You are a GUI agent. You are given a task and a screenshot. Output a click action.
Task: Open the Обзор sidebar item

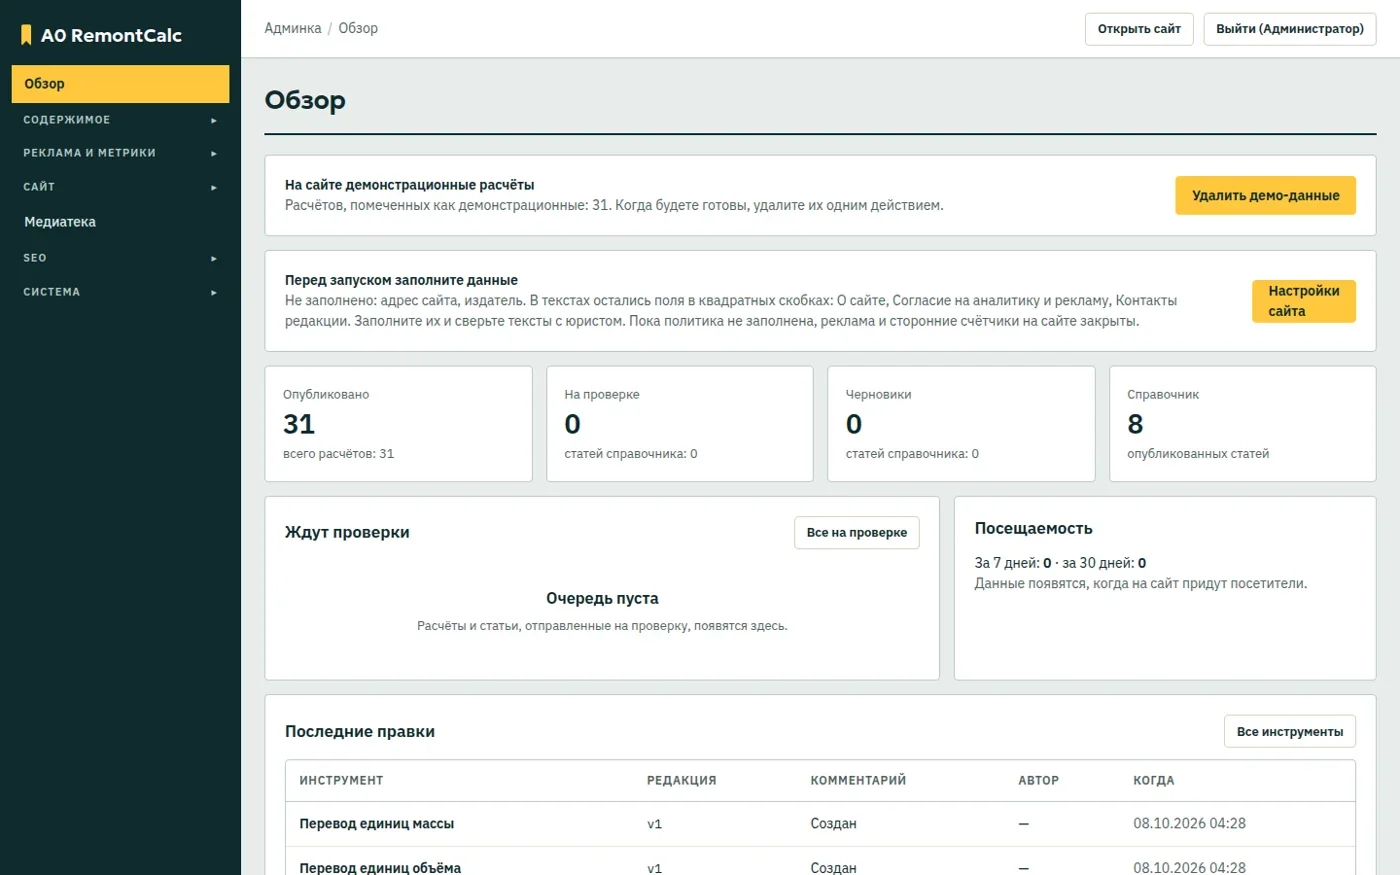(120, 84)
